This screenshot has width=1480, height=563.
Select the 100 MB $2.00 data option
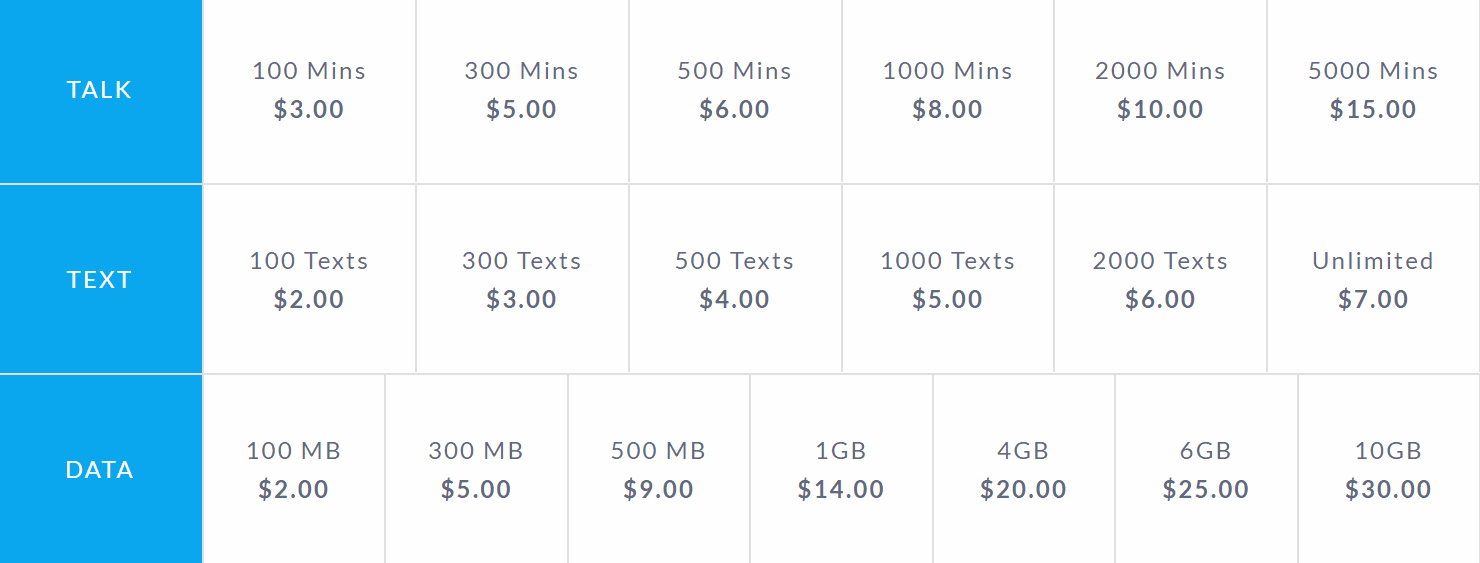tap(294, 469)
